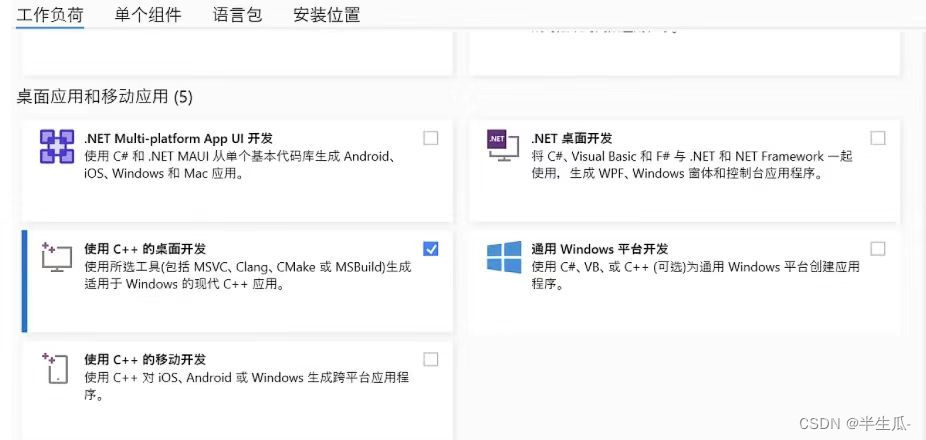Screen dimensions: 926x440
Task: Enable the 通用 Windows 平台开发 checkbox
Action: pyautogui.click(x=878, y=249)
